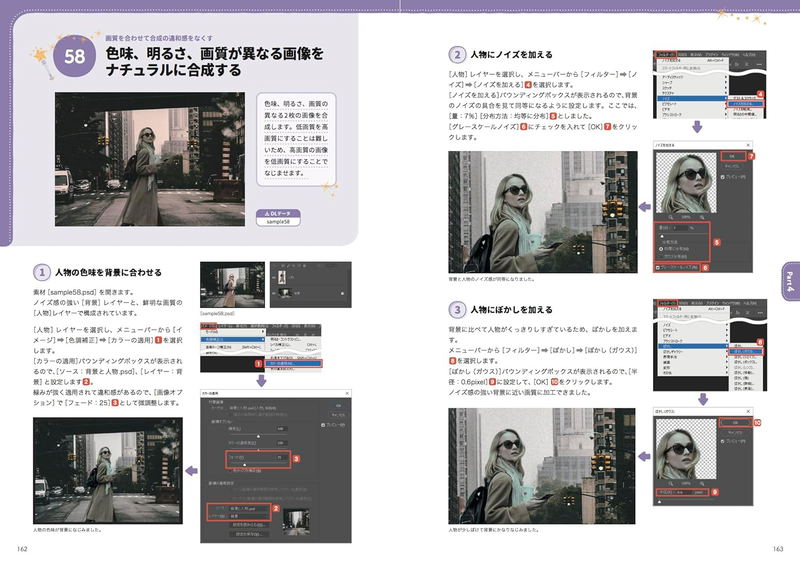Toggle the Neutralize checkbox below Fade slider
This screenshot has width=800, height=565.
tap(231, 471)
